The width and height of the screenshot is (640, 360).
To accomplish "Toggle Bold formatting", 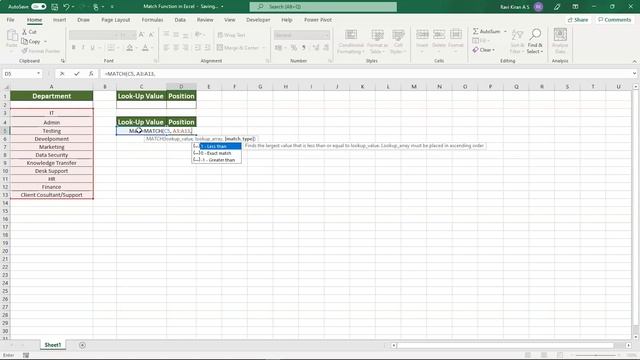I will [x=73, y=48].
